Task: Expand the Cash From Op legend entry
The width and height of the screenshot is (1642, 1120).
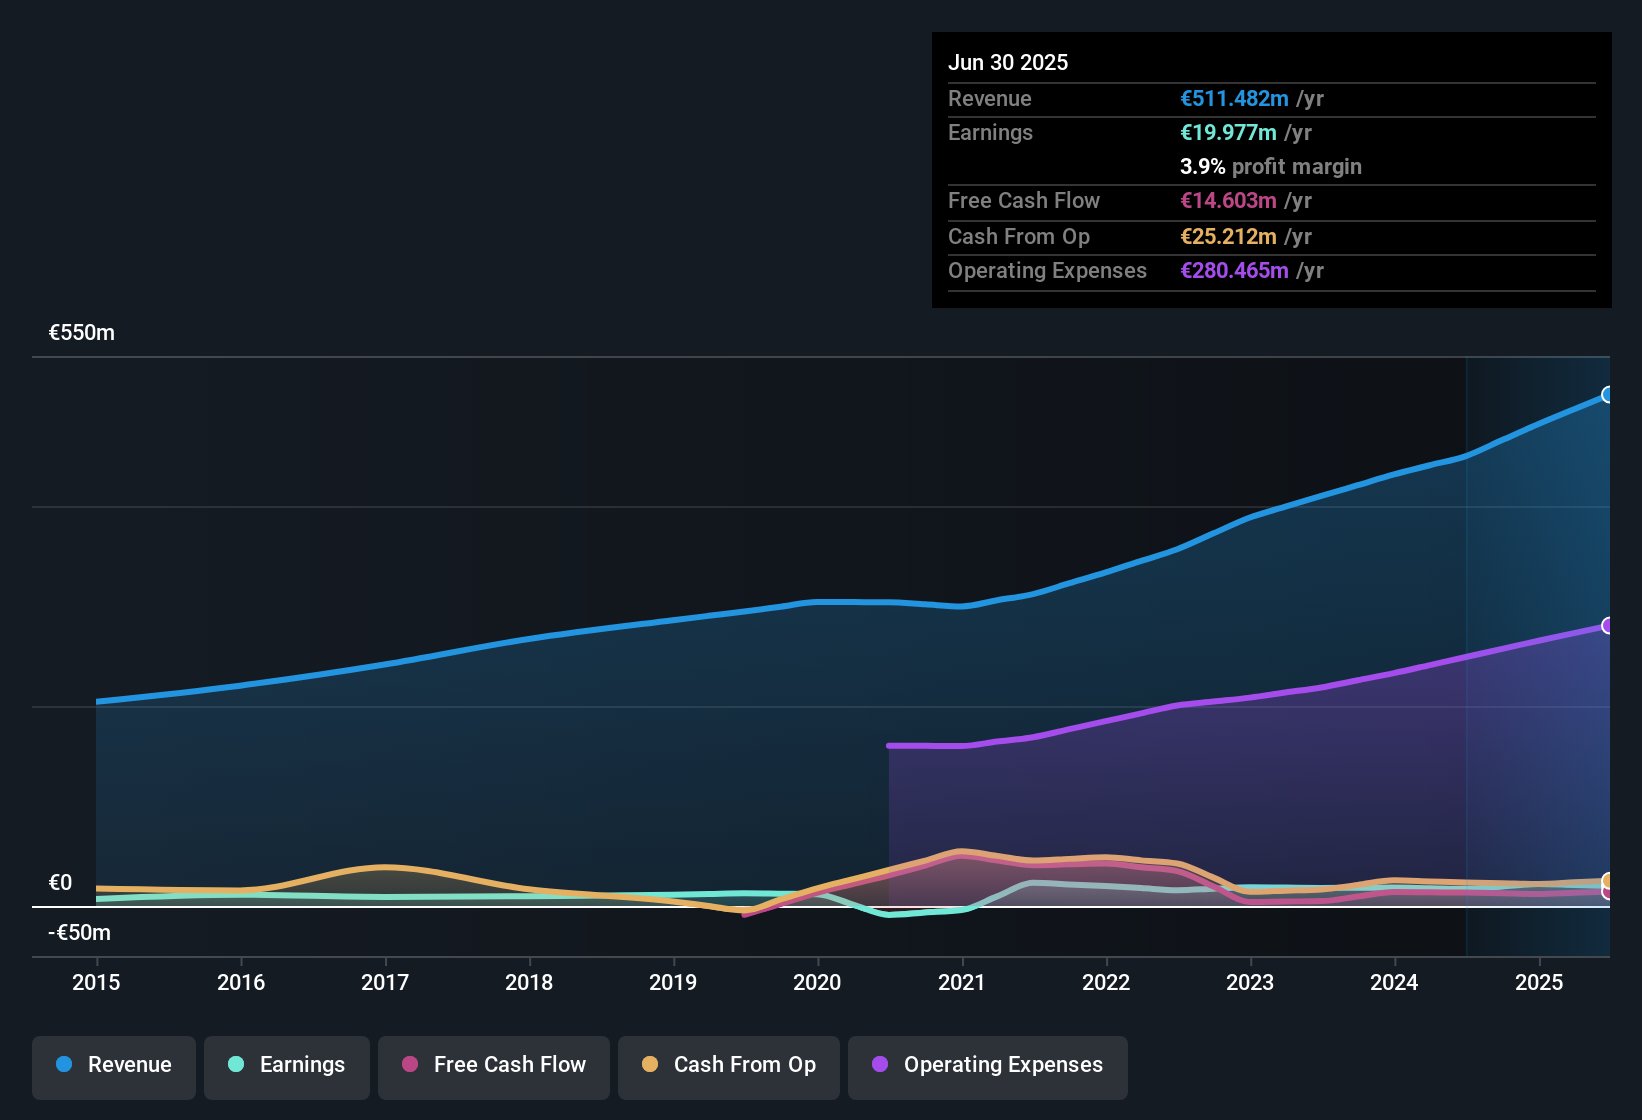Action: click(x=728, y=1066)
